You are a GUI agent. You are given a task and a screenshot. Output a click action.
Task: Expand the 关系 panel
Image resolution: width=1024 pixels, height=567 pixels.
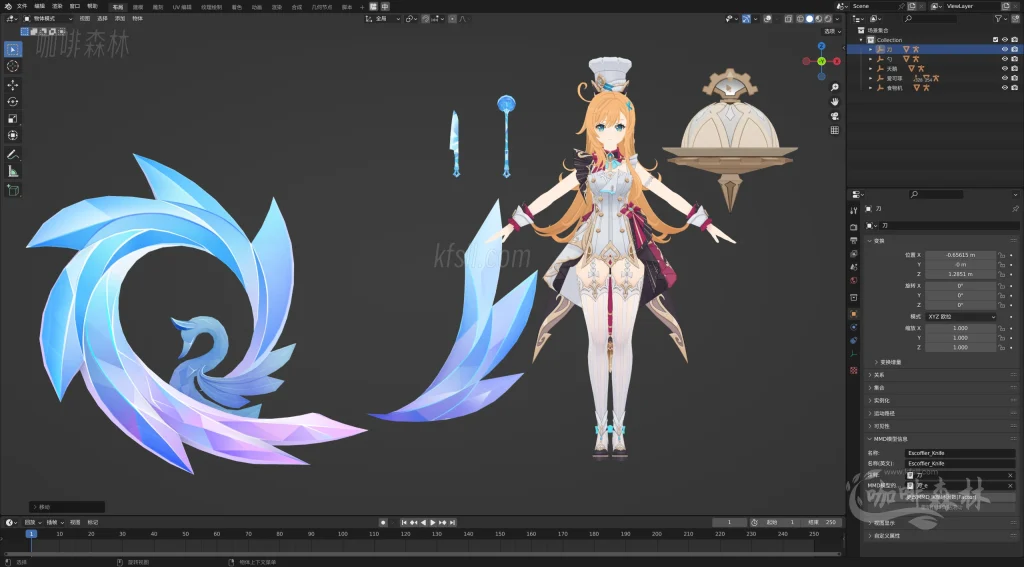pos(878,375)
